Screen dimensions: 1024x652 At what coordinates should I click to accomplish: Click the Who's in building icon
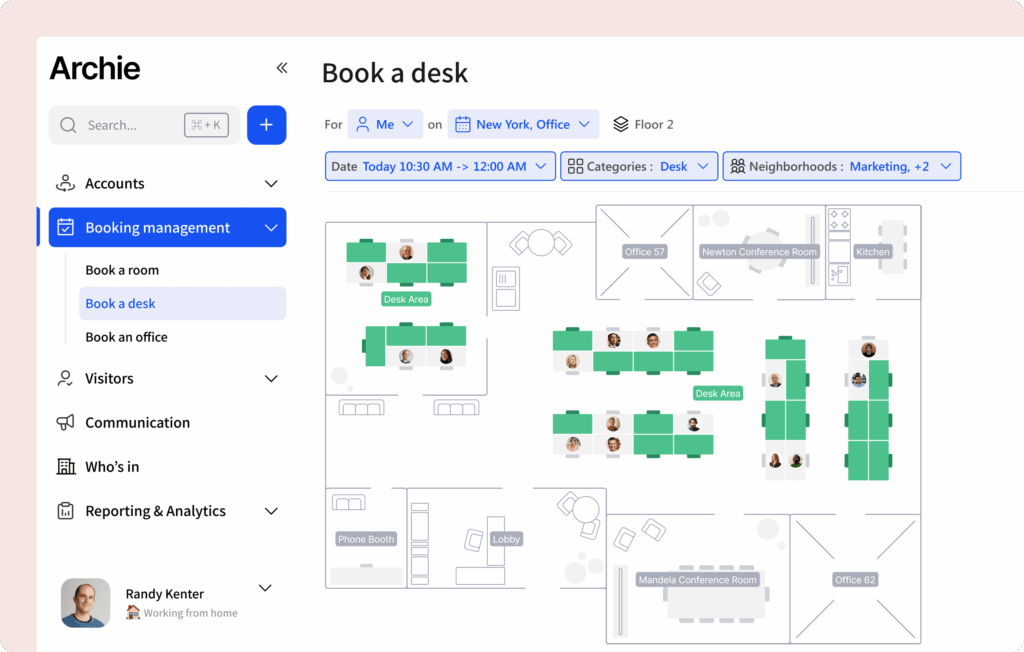coord(64,466)
